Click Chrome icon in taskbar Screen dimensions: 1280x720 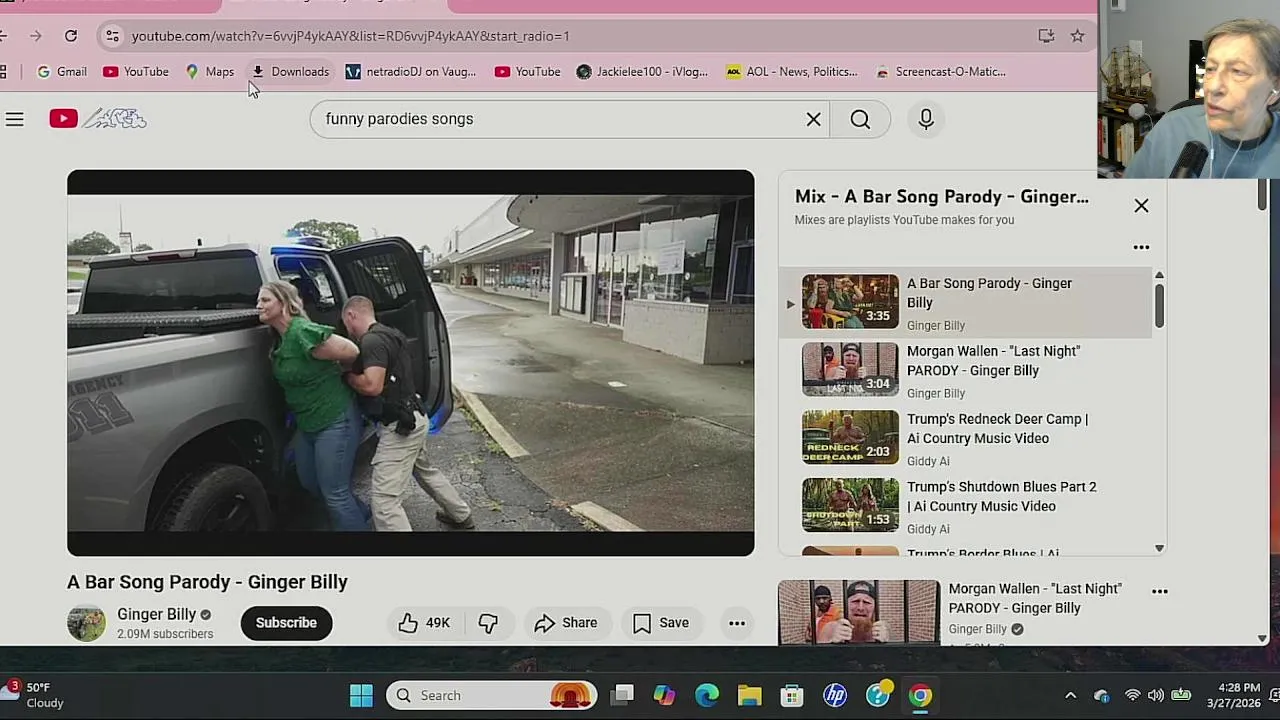(920, 695)
